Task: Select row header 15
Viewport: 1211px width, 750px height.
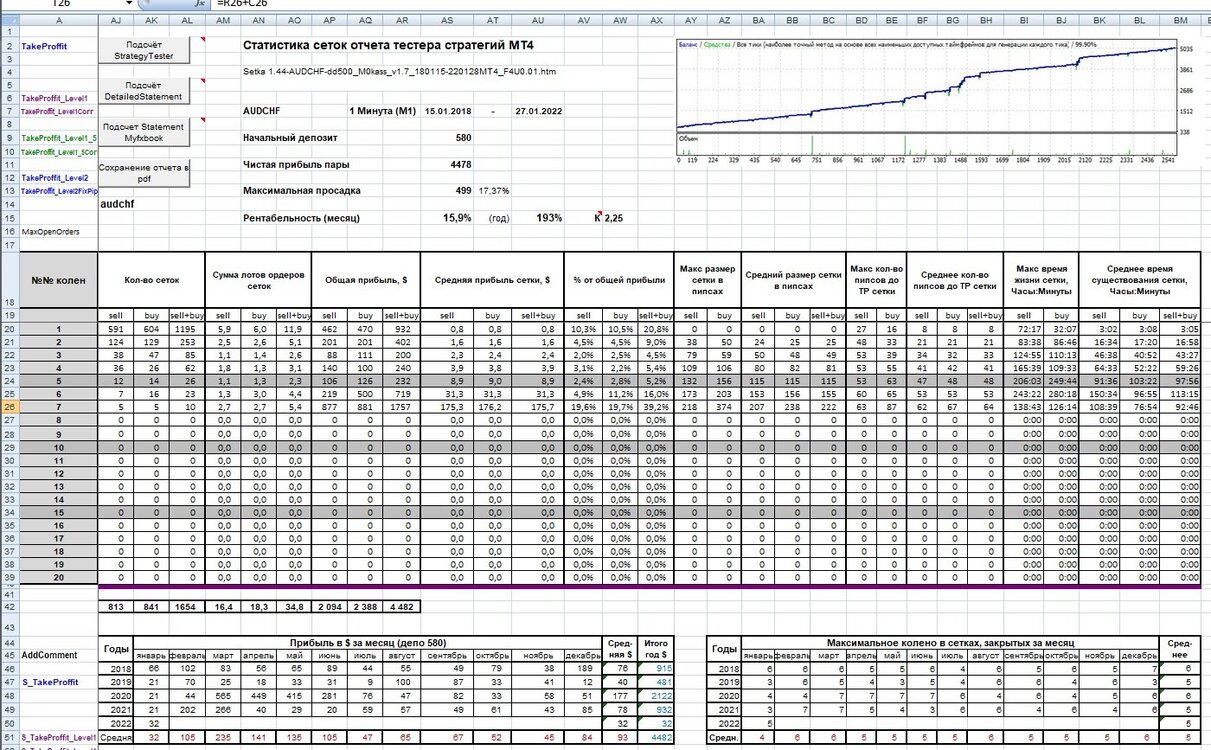Action: 9,217
